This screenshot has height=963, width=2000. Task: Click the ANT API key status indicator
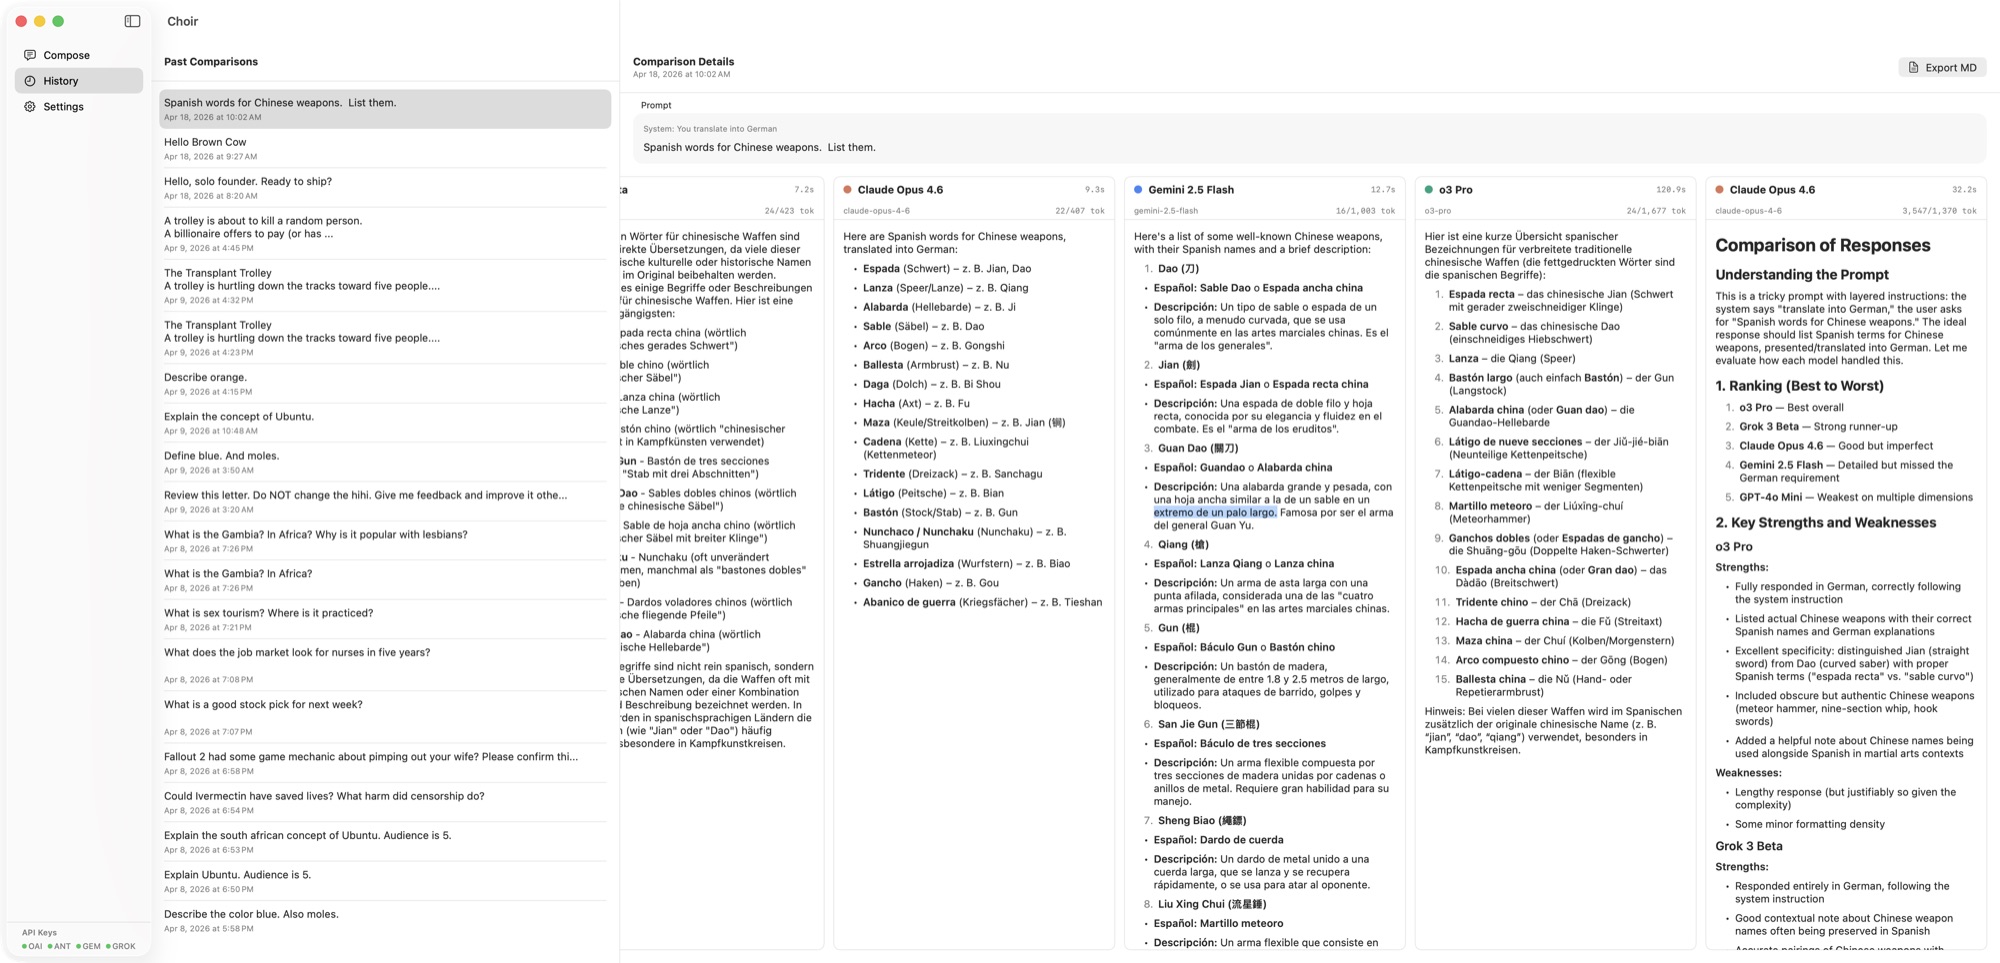coord(59,946)
